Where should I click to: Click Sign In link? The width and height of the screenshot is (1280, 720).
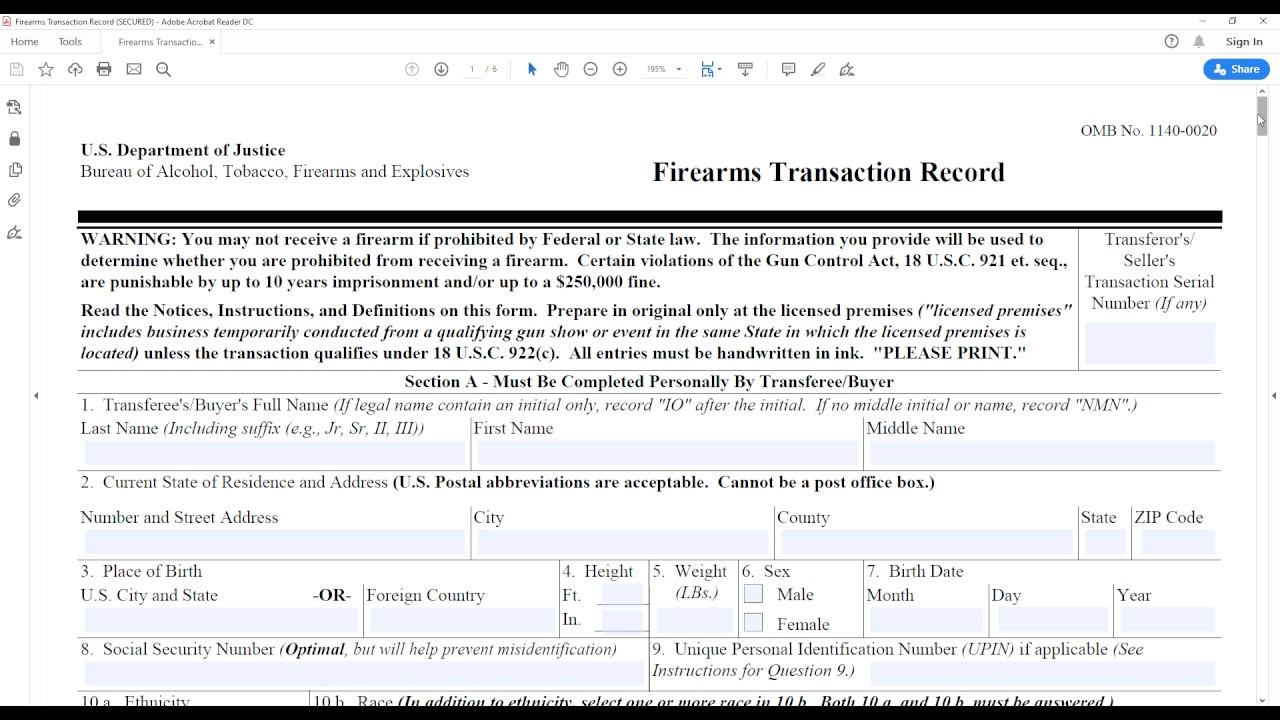pos(1244,41)
